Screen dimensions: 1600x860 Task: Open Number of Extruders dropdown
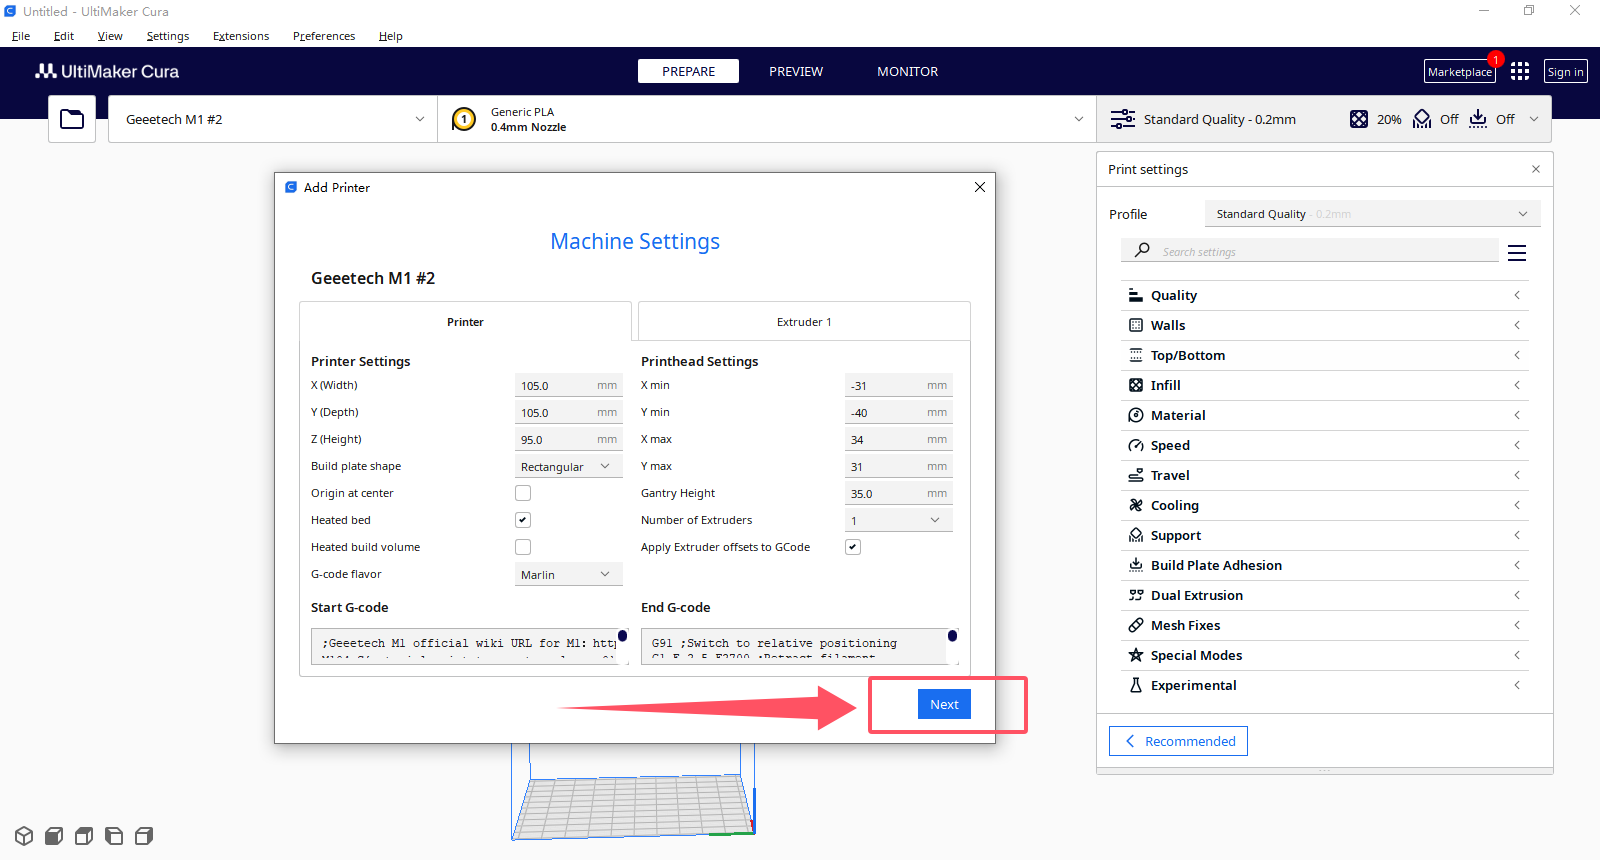click(898, 520)
